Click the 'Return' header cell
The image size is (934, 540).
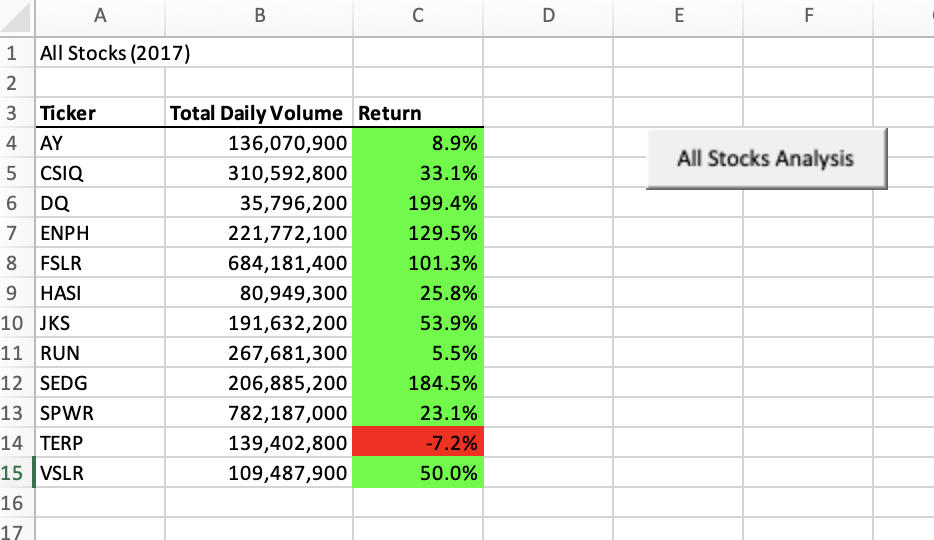point(418,113)
